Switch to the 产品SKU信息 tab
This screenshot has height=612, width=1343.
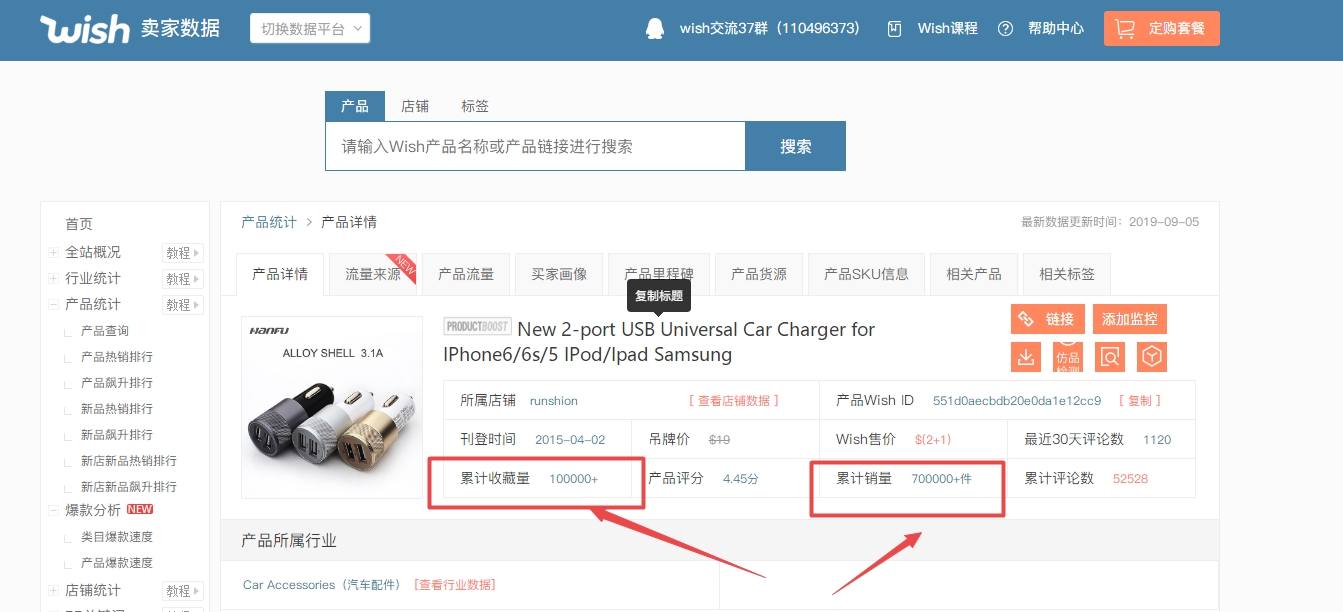pyautogui.click(x=866, y=274)
